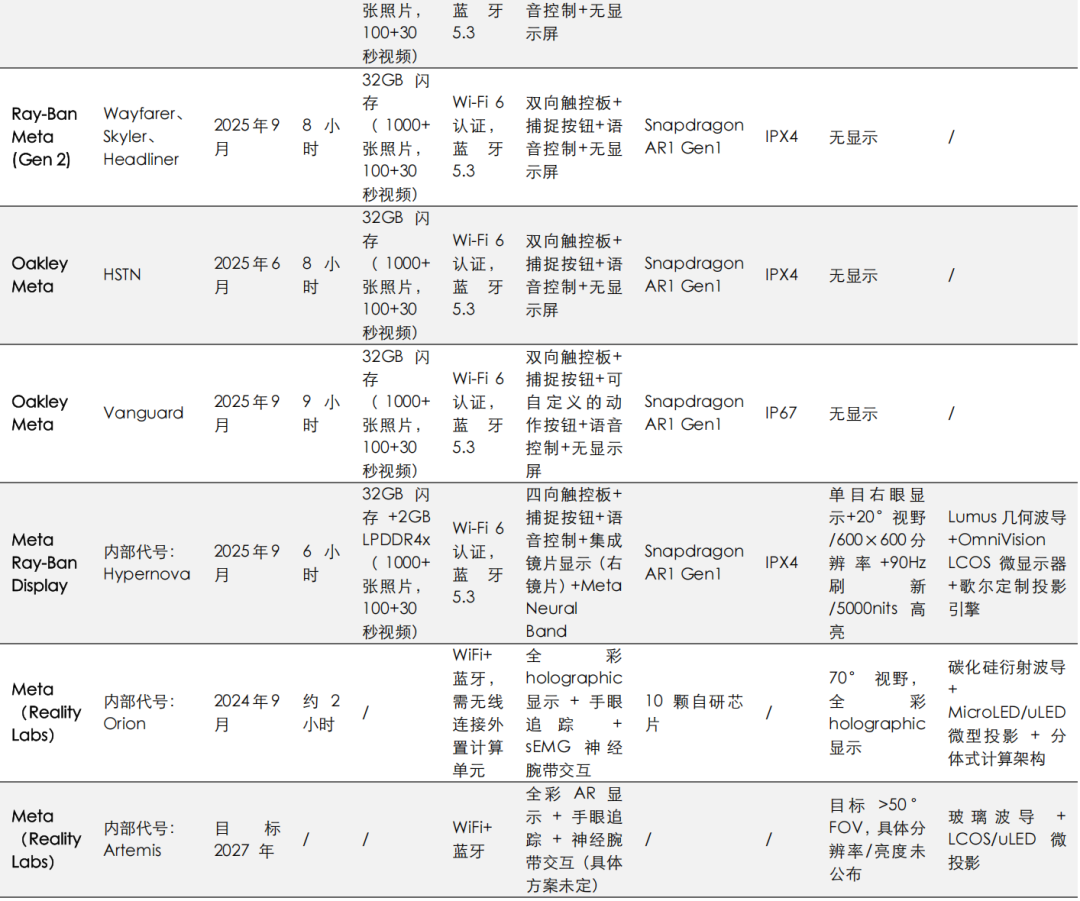Select the Wayfarer、Skyler、Headliner model cell
This screenshot has height=901, width=1080.
[144, 137]
